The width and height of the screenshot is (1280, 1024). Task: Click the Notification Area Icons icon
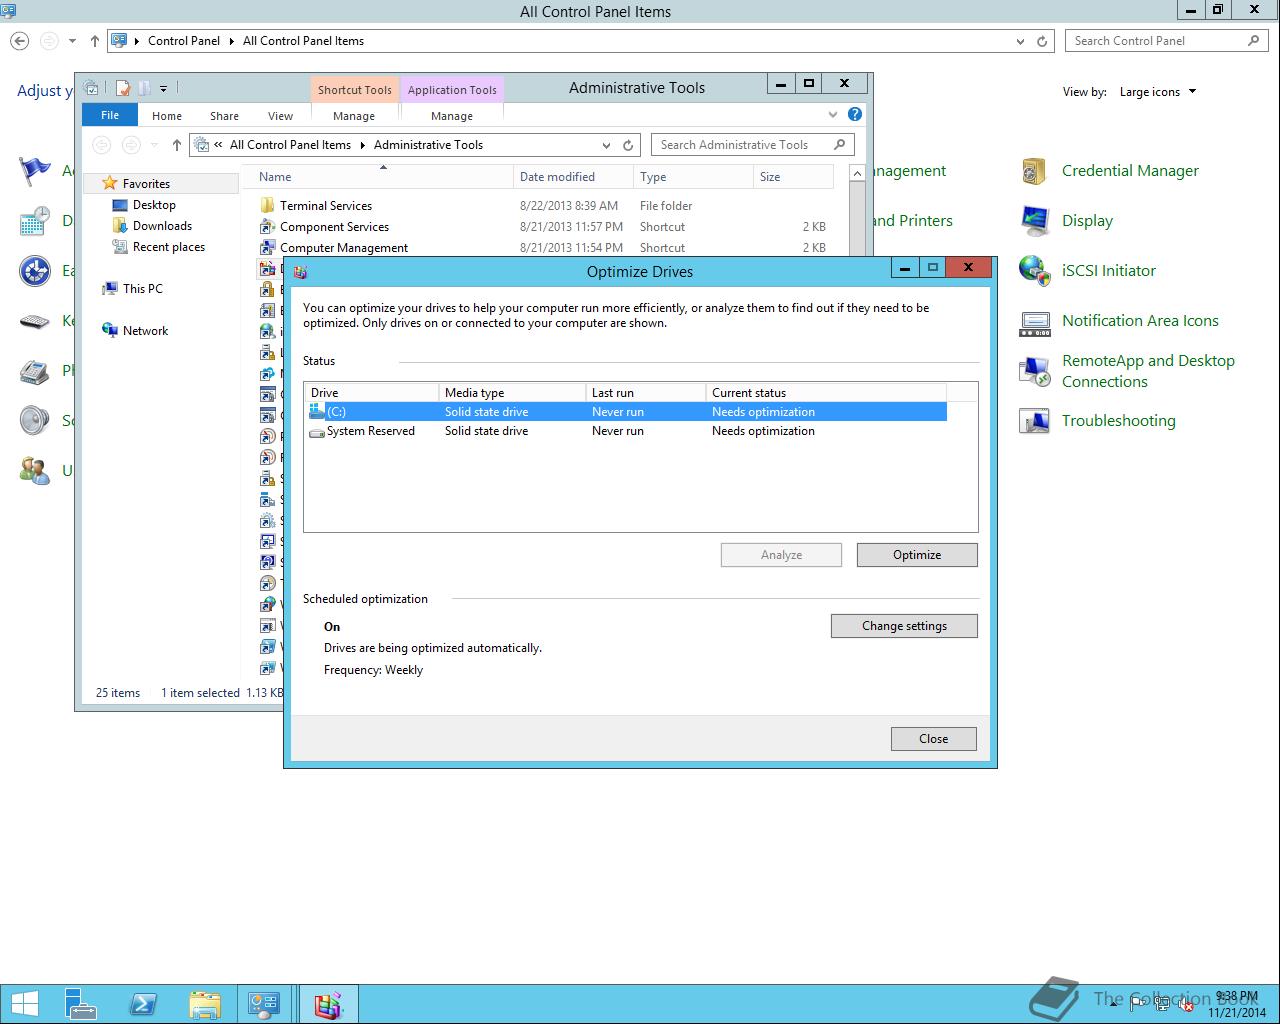coord(1033,321)
